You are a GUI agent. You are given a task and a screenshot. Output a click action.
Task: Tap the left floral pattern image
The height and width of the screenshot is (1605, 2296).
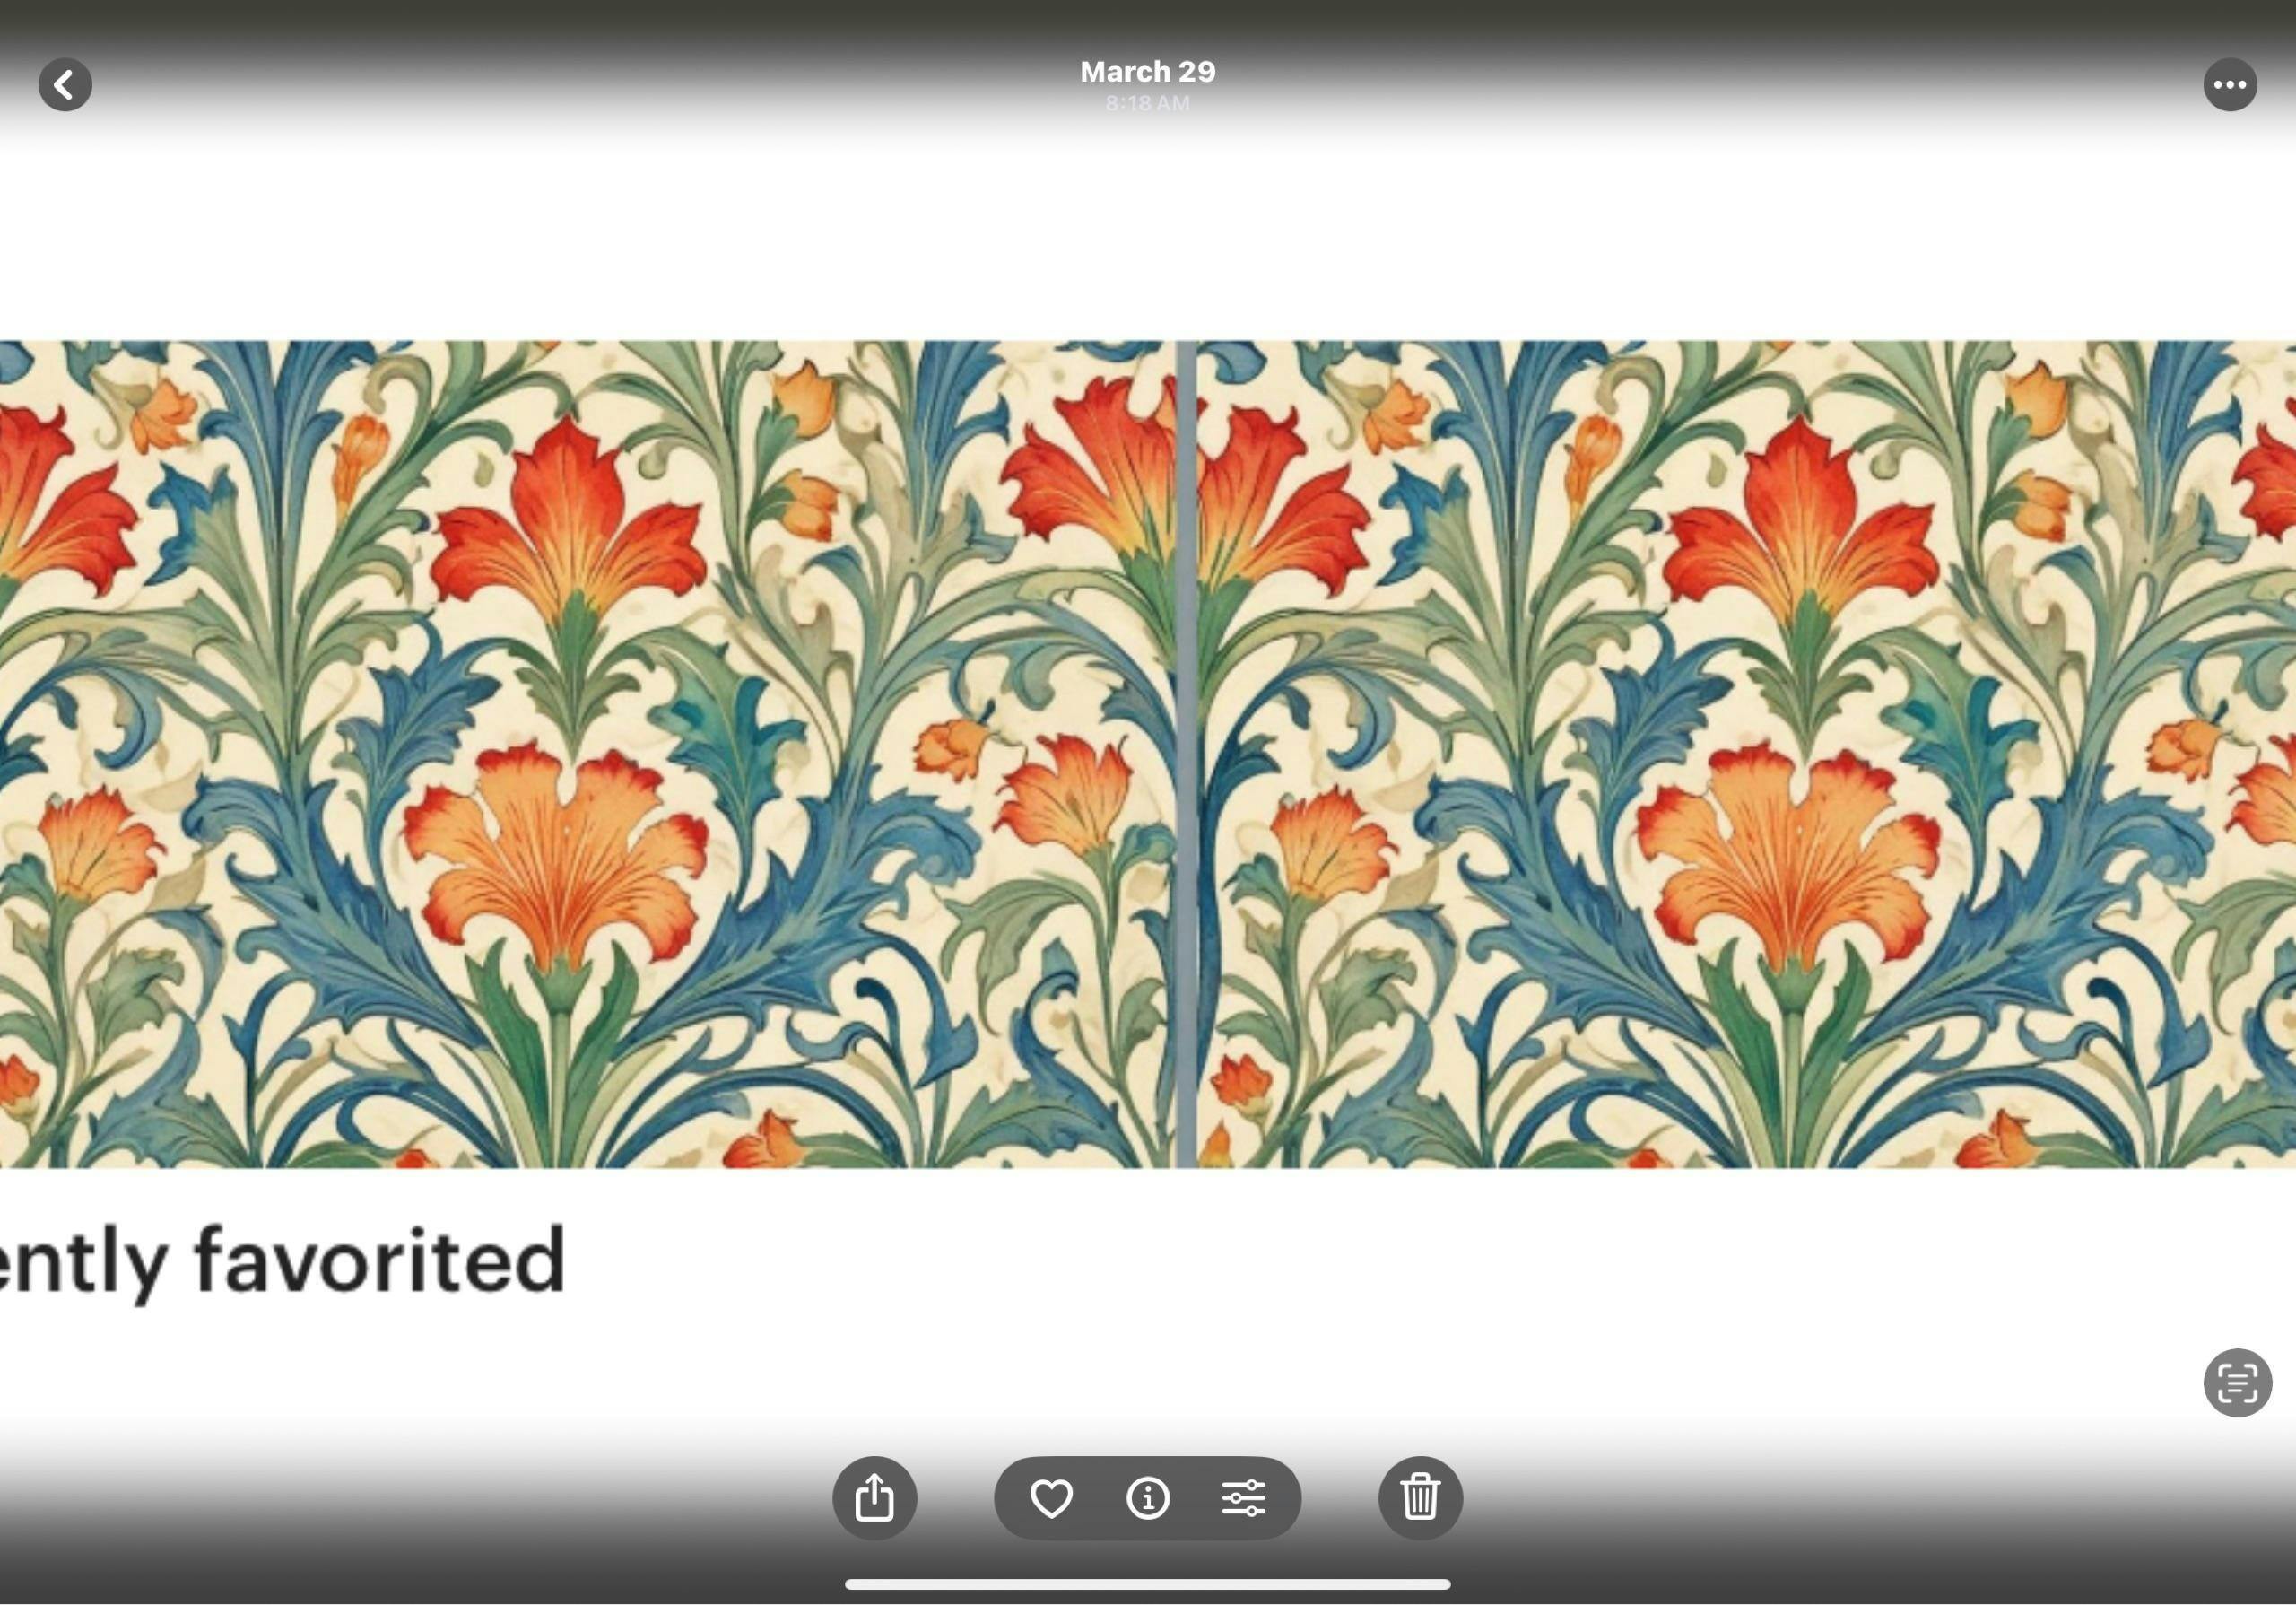(x=587, y=754)
